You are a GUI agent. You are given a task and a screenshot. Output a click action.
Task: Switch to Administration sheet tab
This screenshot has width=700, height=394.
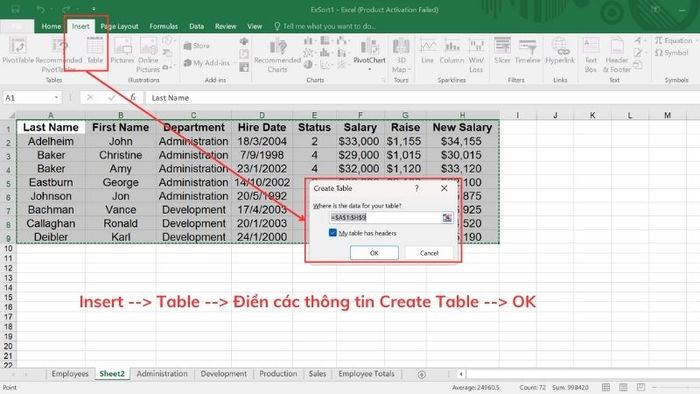click(x=162, y=374)
